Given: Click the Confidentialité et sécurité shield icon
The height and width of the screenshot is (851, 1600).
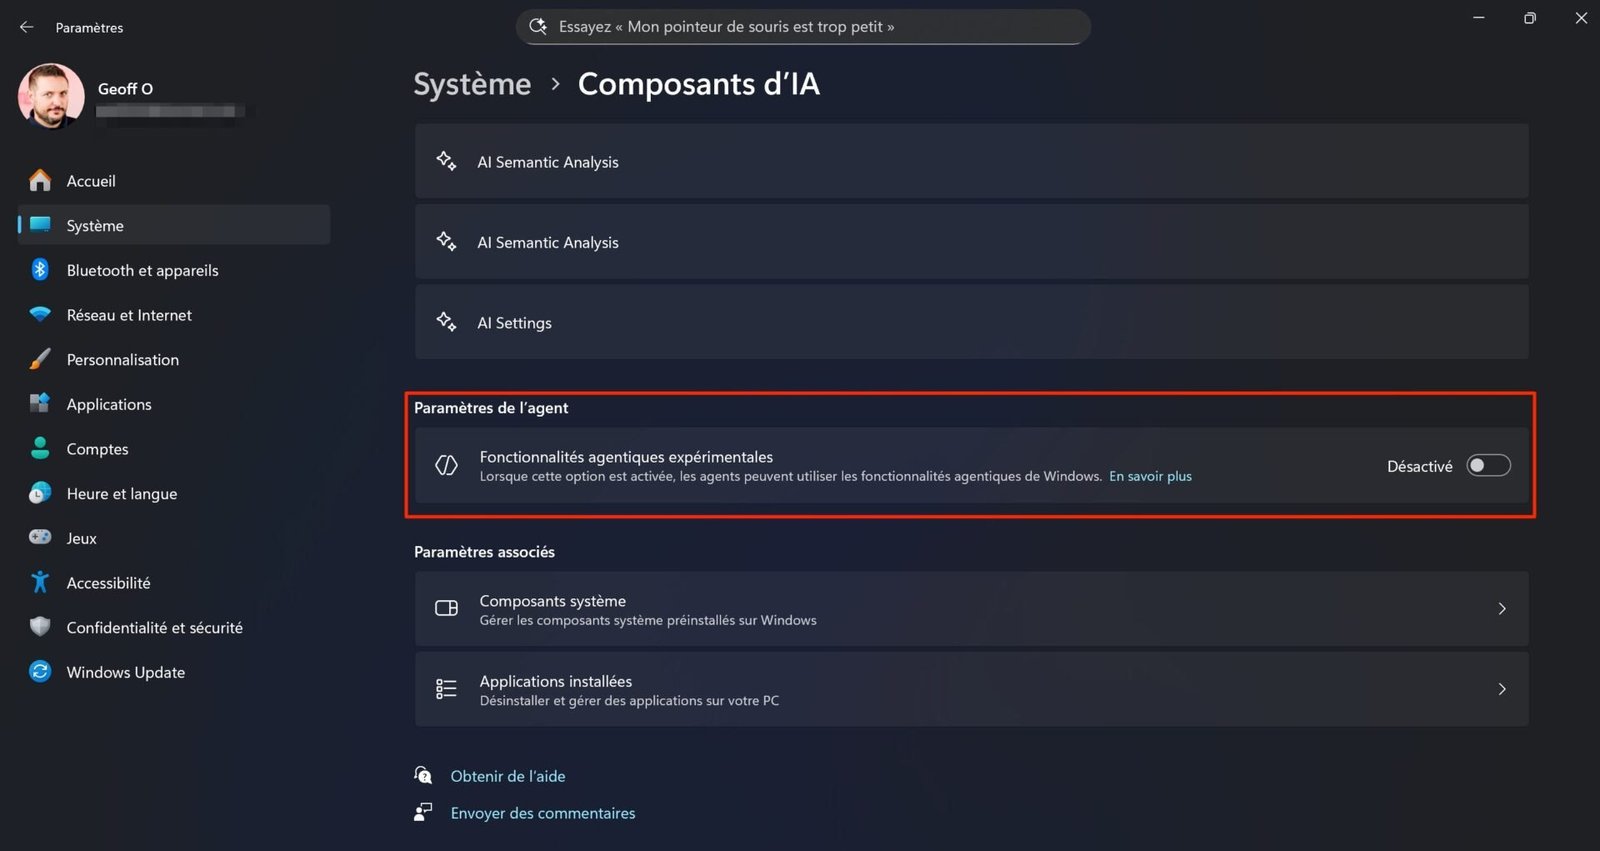Looking at the screenshot, I should (x=40, y=627).
